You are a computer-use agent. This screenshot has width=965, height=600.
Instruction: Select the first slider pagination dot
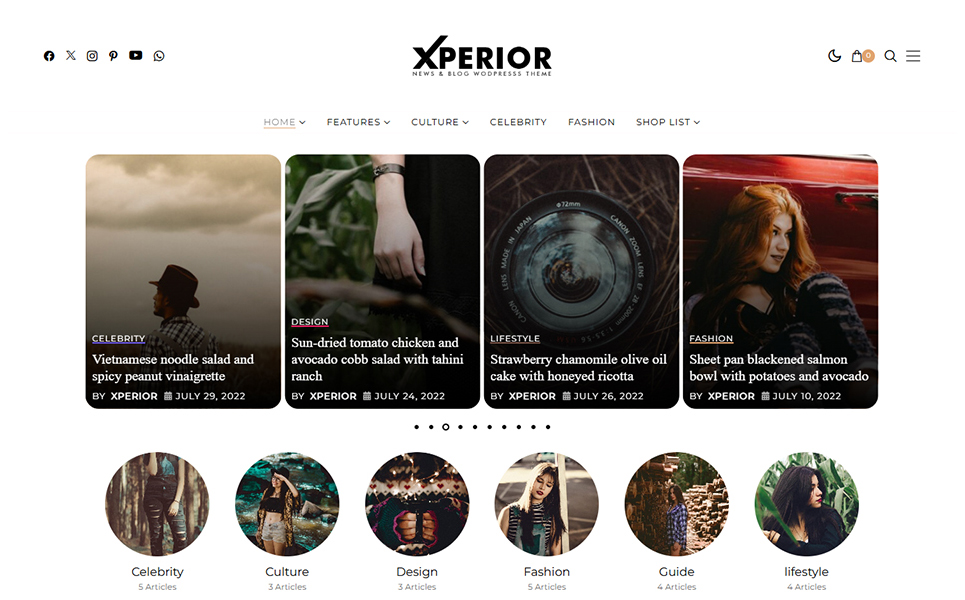click(x=417, y=426)
